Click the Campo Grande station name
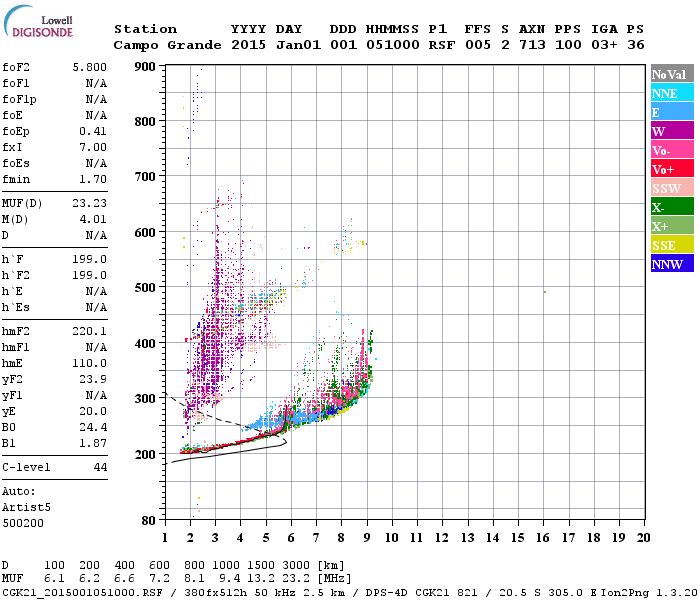The image size is (700, 600). point(167,45)
